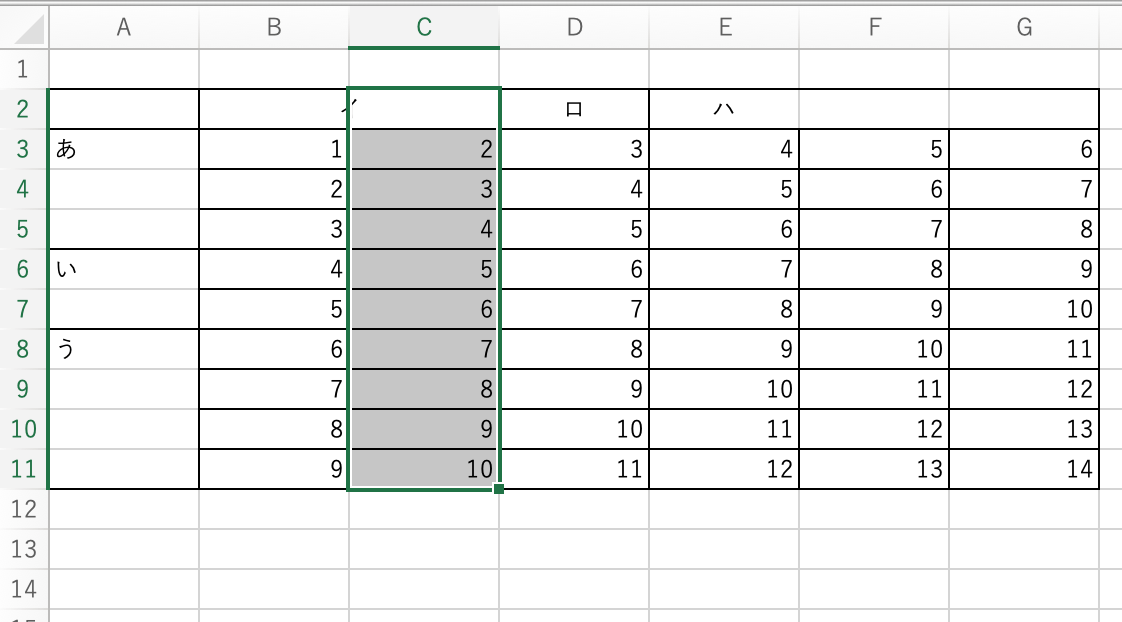Select the cell containing い
The height and width of the screenshot is (622, 1122).
coord(124,269)
